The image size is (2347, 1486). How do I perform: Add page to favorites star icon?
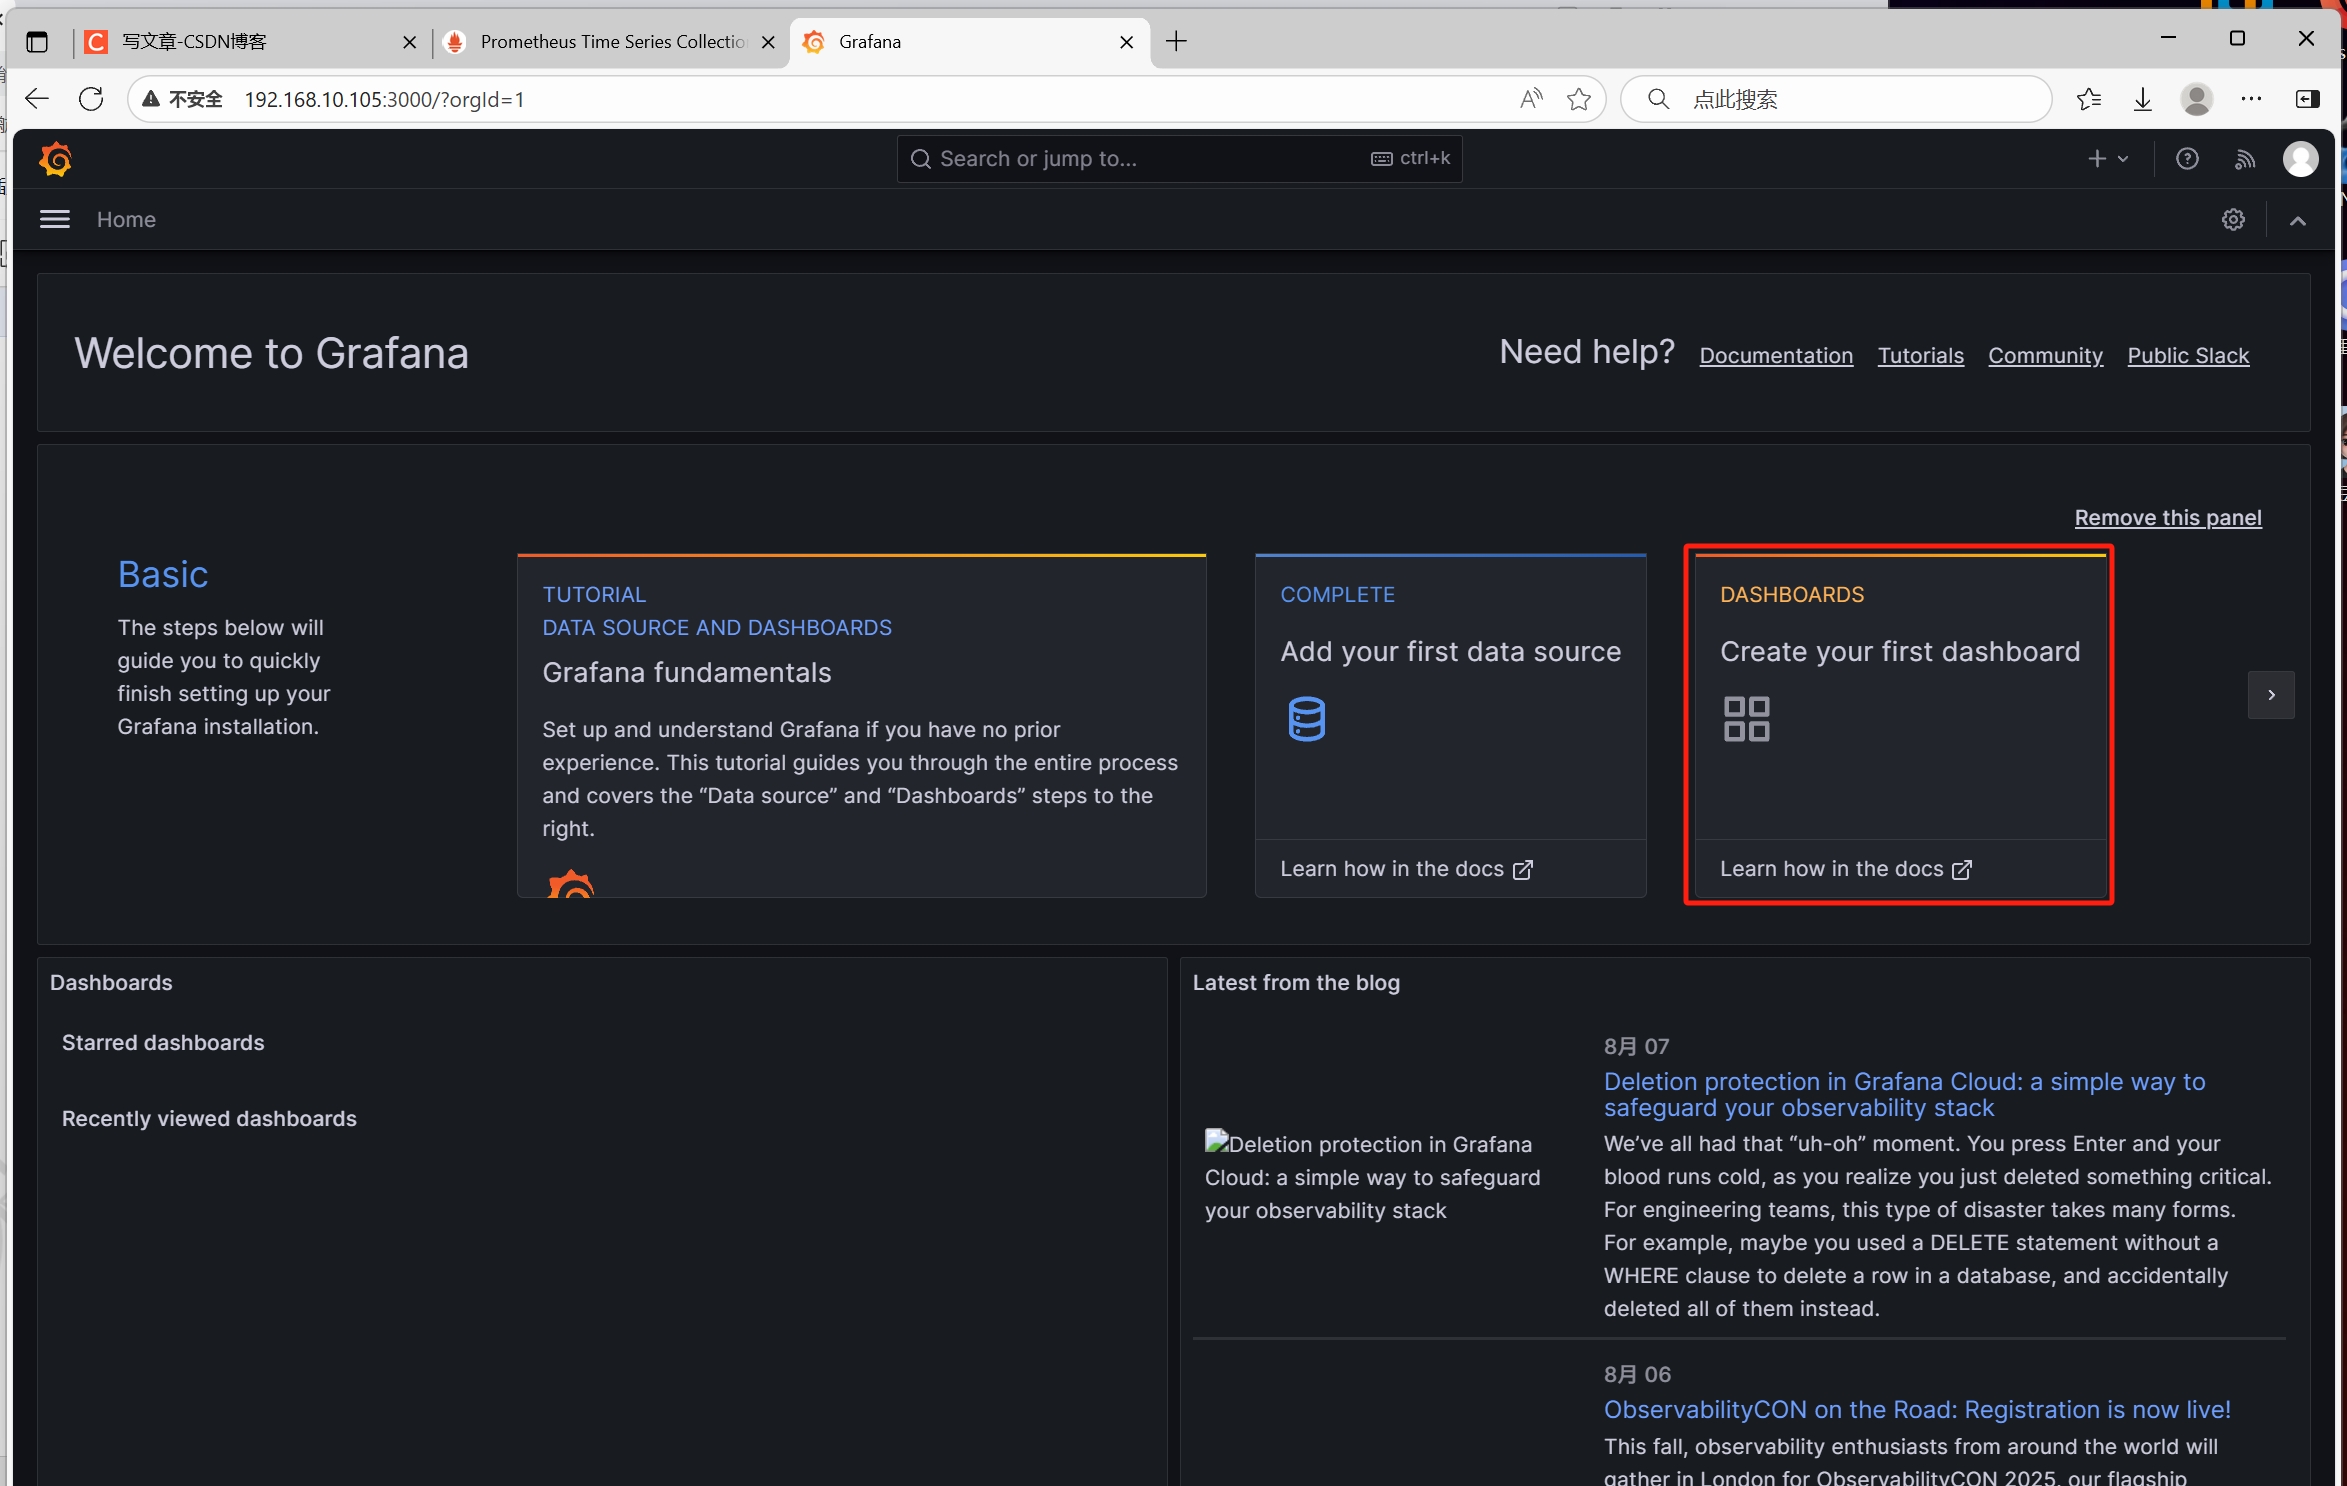point(1579,99)
